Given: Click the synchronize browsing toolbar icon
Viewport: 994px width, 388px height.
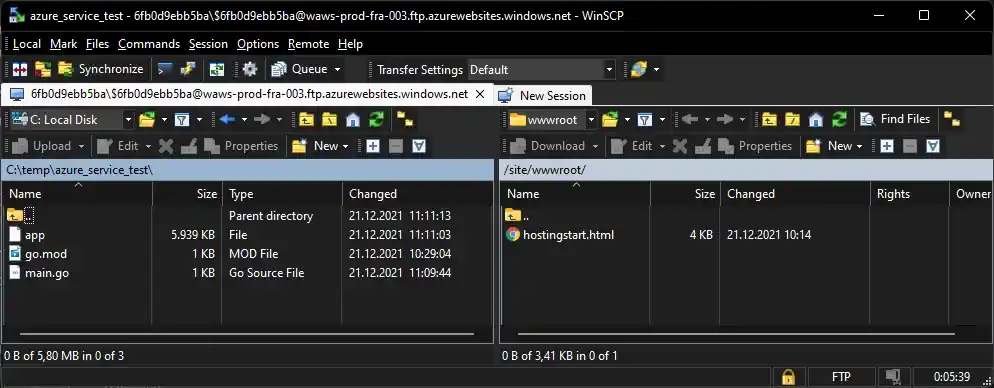Looking at the screenshot, I should click(x=217, y=69).
